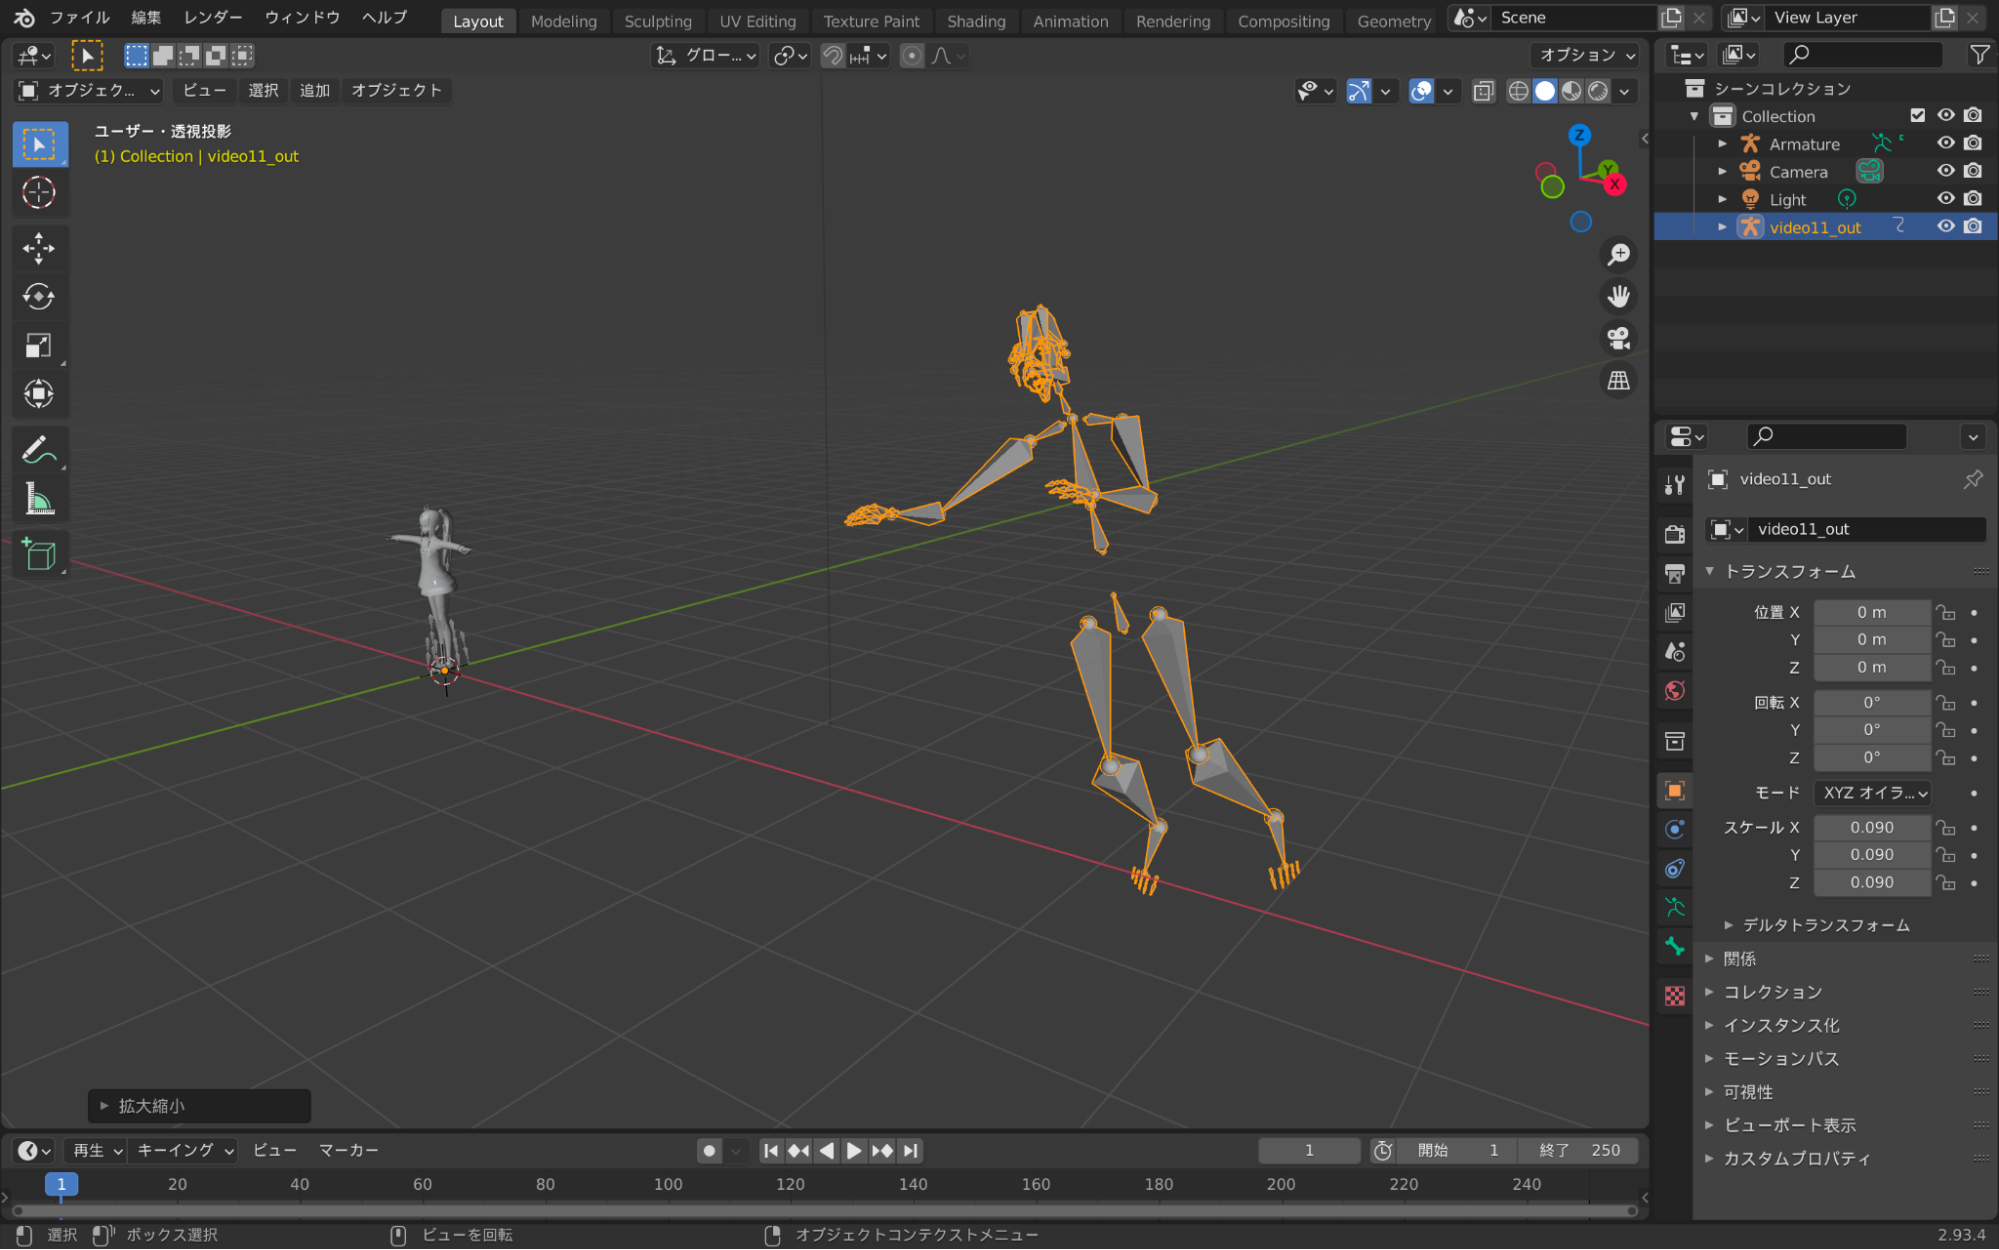This screenshot has height=1250, width=1999.
Task: Expand the カスタムプロパティ panel
Action: tap(1846, 1158)
